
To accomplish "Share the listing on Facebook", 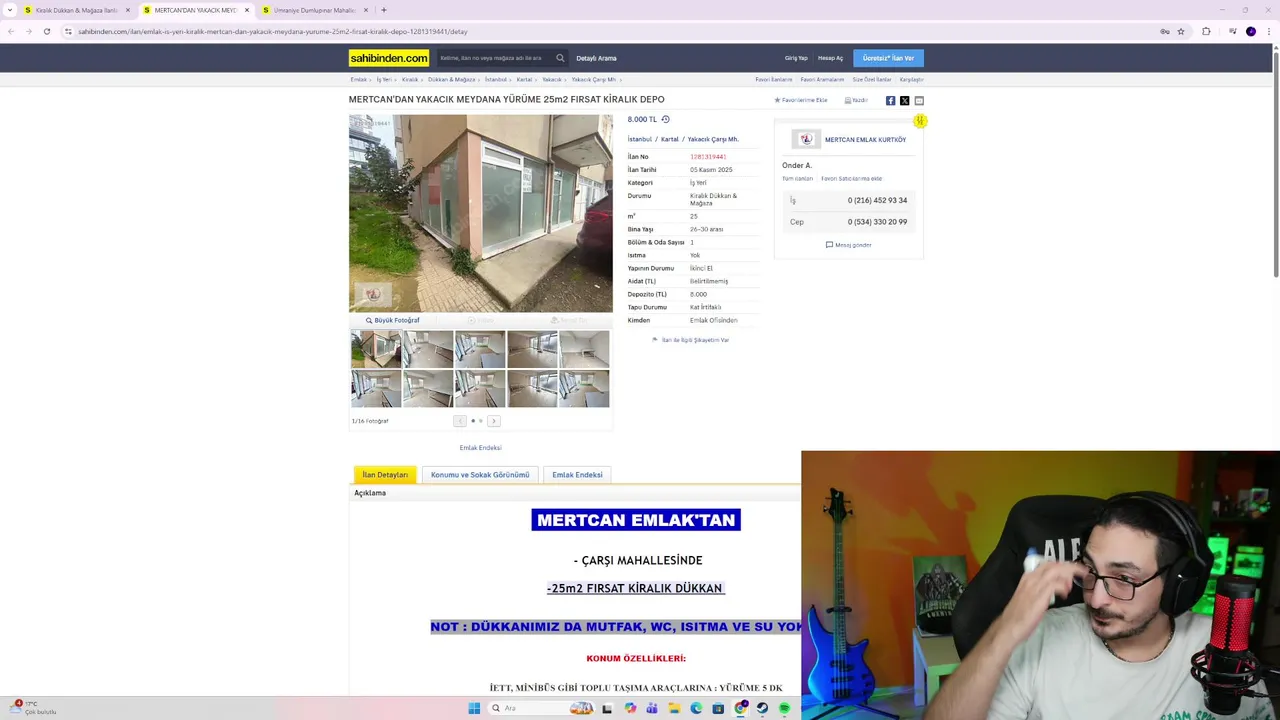I will click(890, 100).
